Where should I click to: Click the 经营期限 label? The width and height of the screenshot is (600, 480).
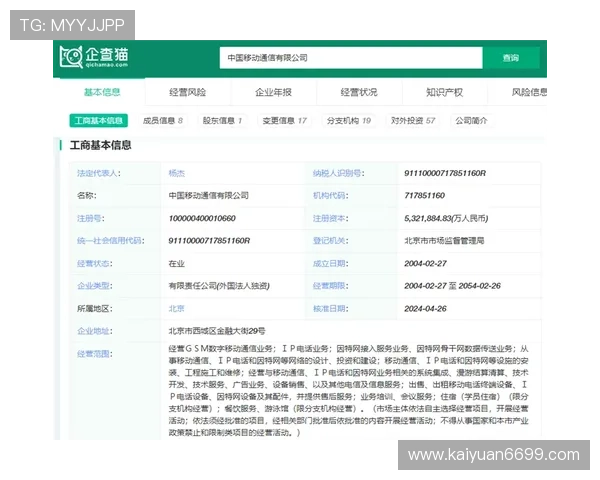click(x=331, y=286)
